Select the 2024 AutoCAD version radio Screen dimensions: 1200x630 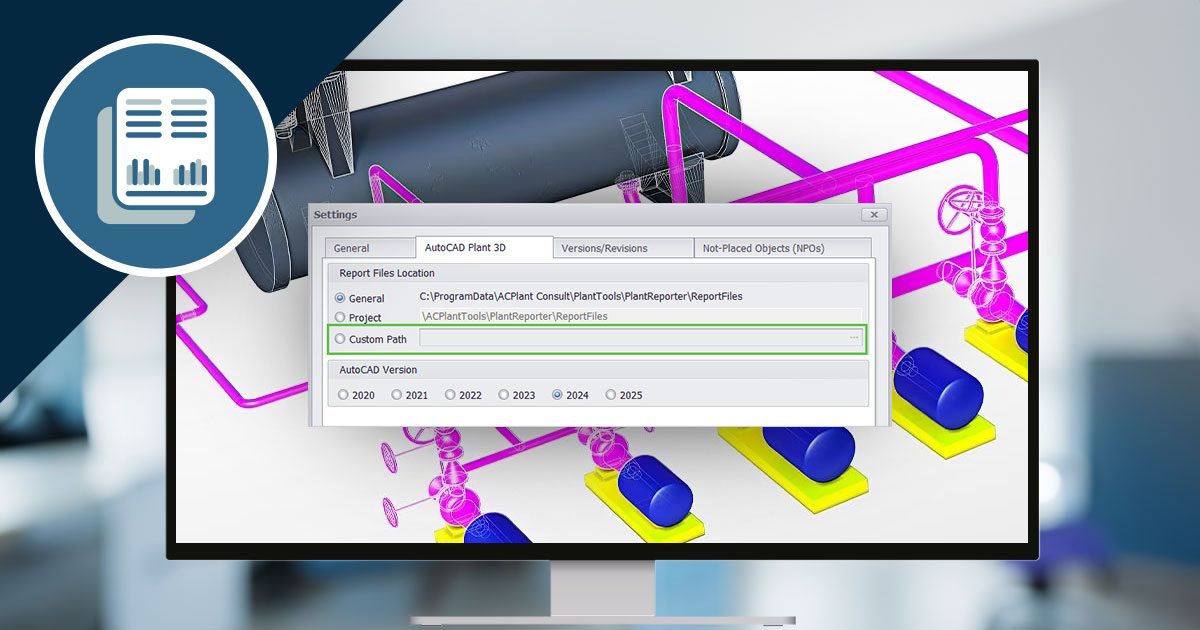tap(558, 395)
